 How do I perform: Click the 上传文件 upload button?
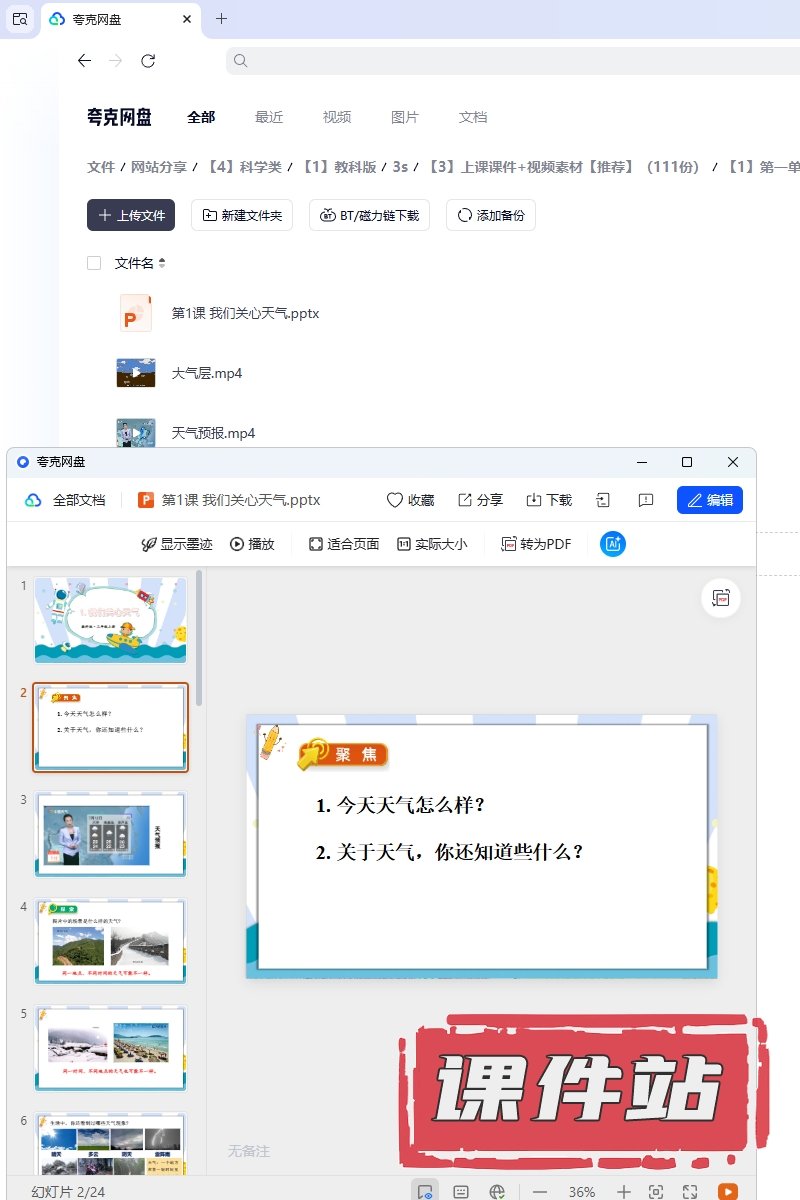point(131,215)
